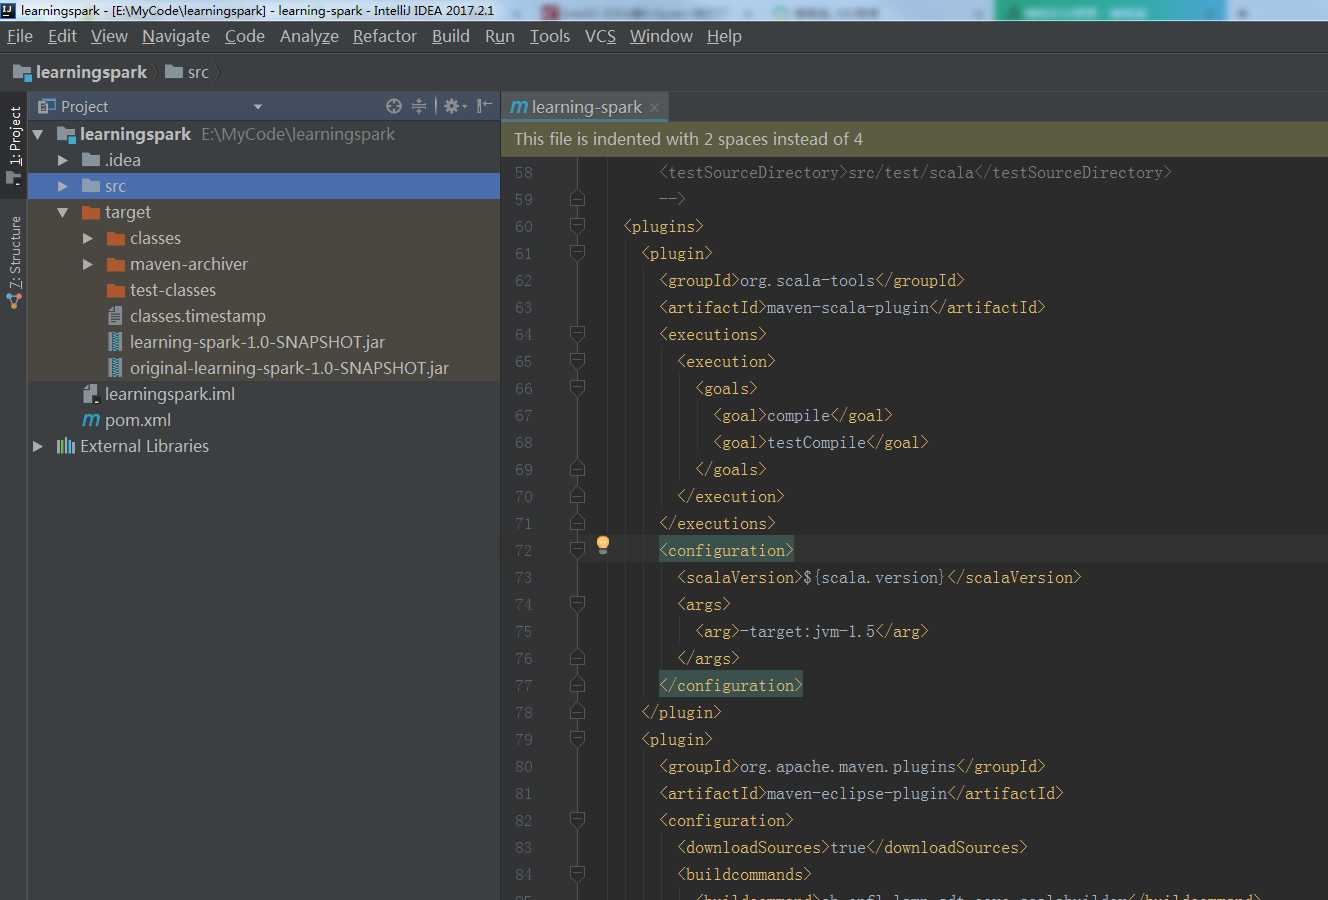Click learningspark breadcrumb in navigation bar
The height and width of the screenshot is (900, 1328).
tap(80, 72)
